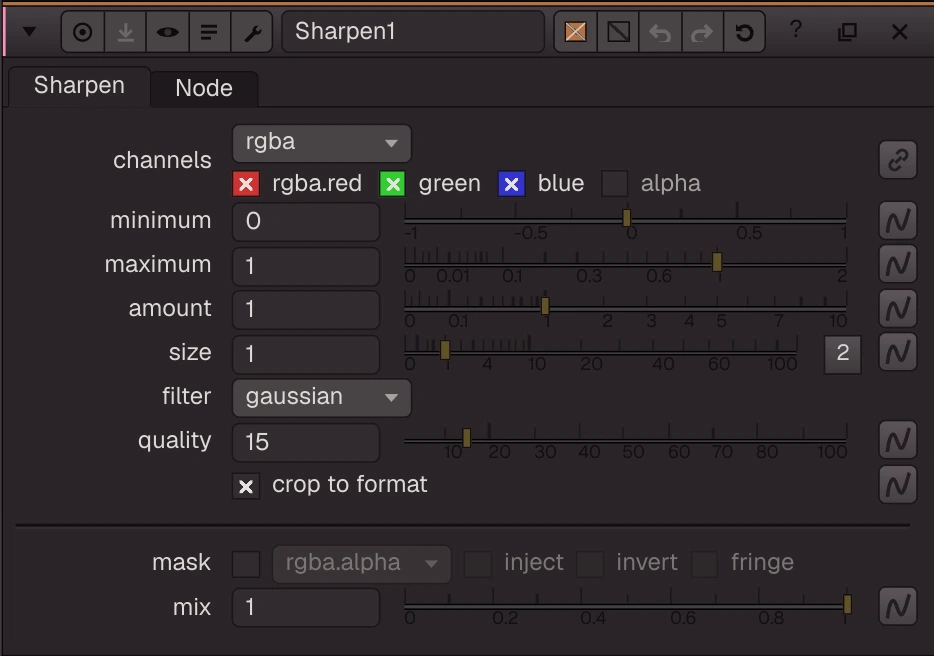The width and height of the screenshot is (934, 656).
Task: Open animation menu for maximum
Action: pyautogui.click(x=898, y=265)
